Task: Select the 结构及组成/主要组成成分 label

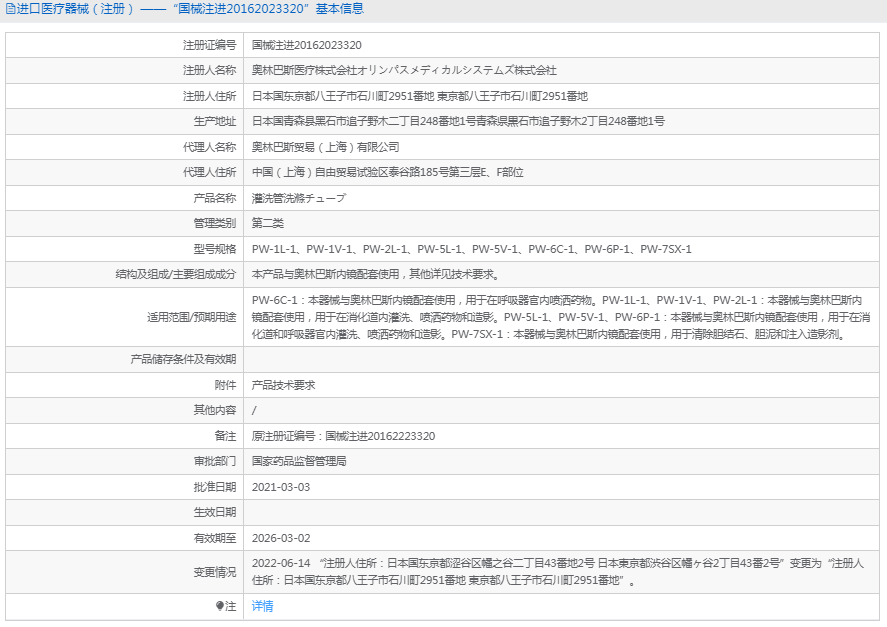Action: coord(176,274)
